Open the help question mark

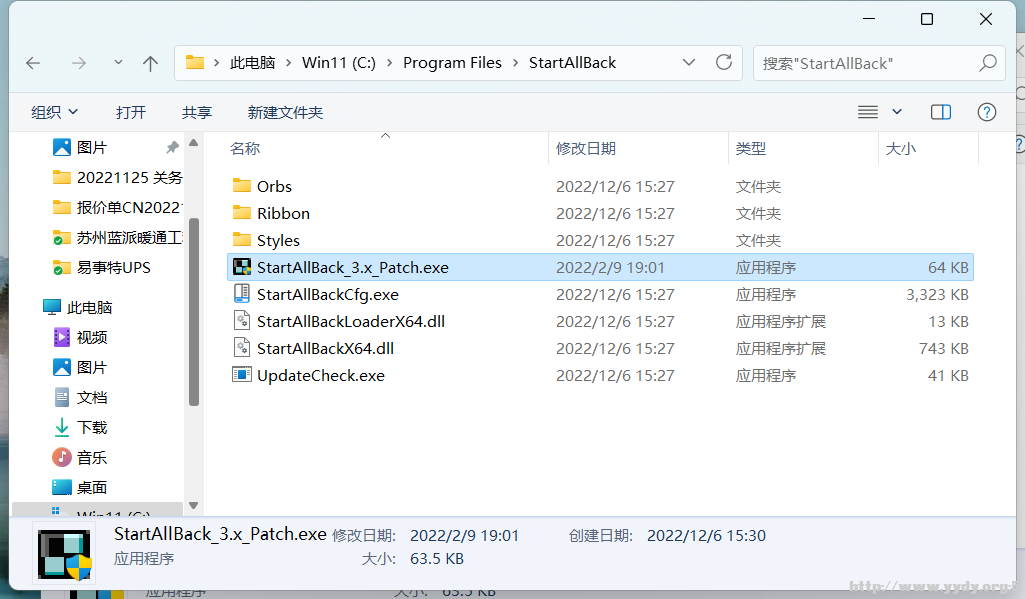pos(986,112)
